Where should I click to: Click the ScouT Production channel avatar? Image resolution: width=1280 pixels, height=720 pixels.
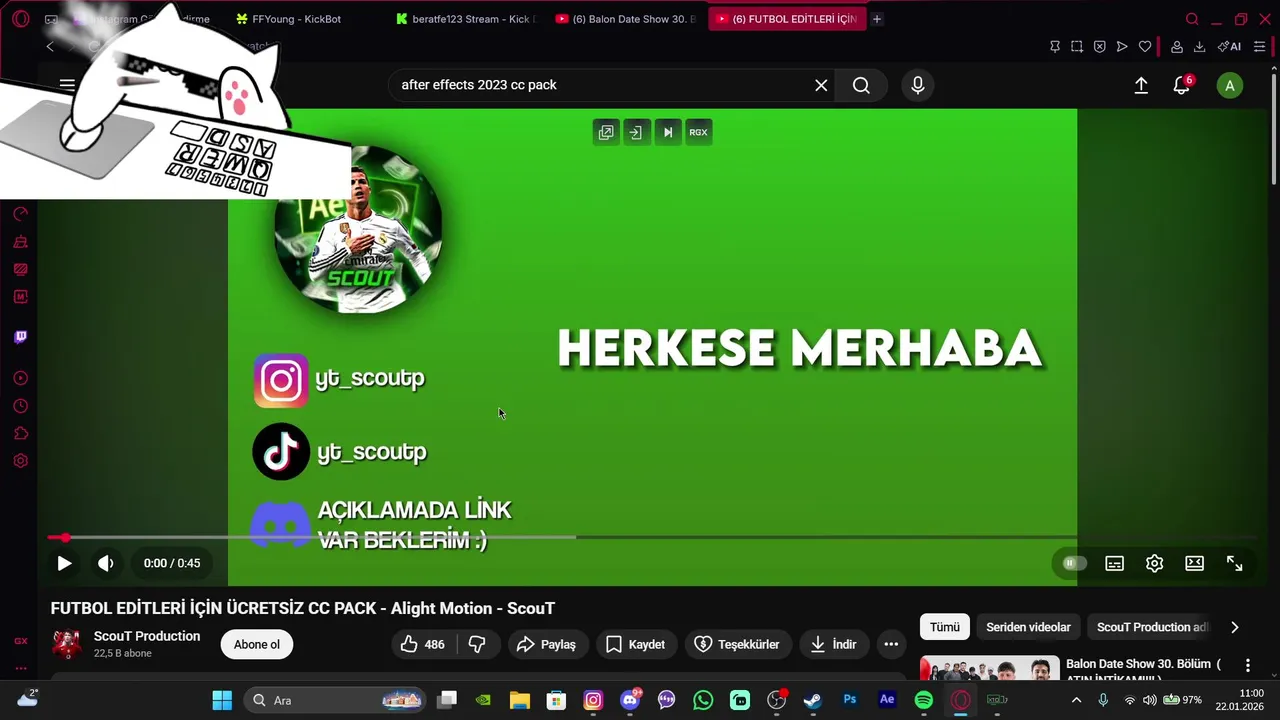click(67, 644)
